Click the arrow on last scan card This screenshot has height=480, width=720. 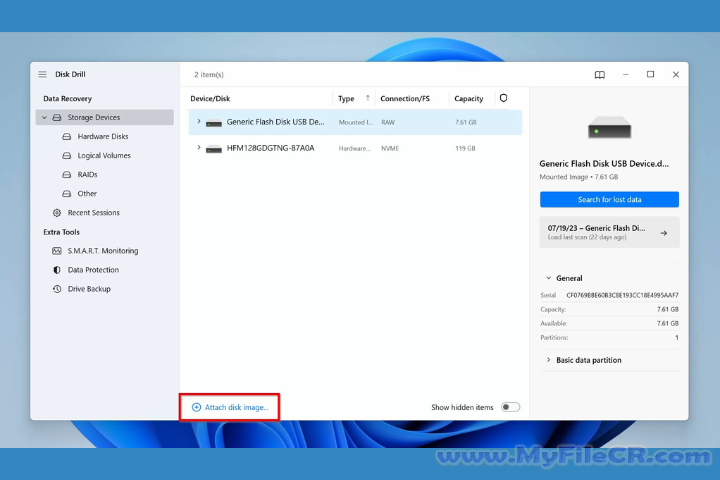[664, 233]
